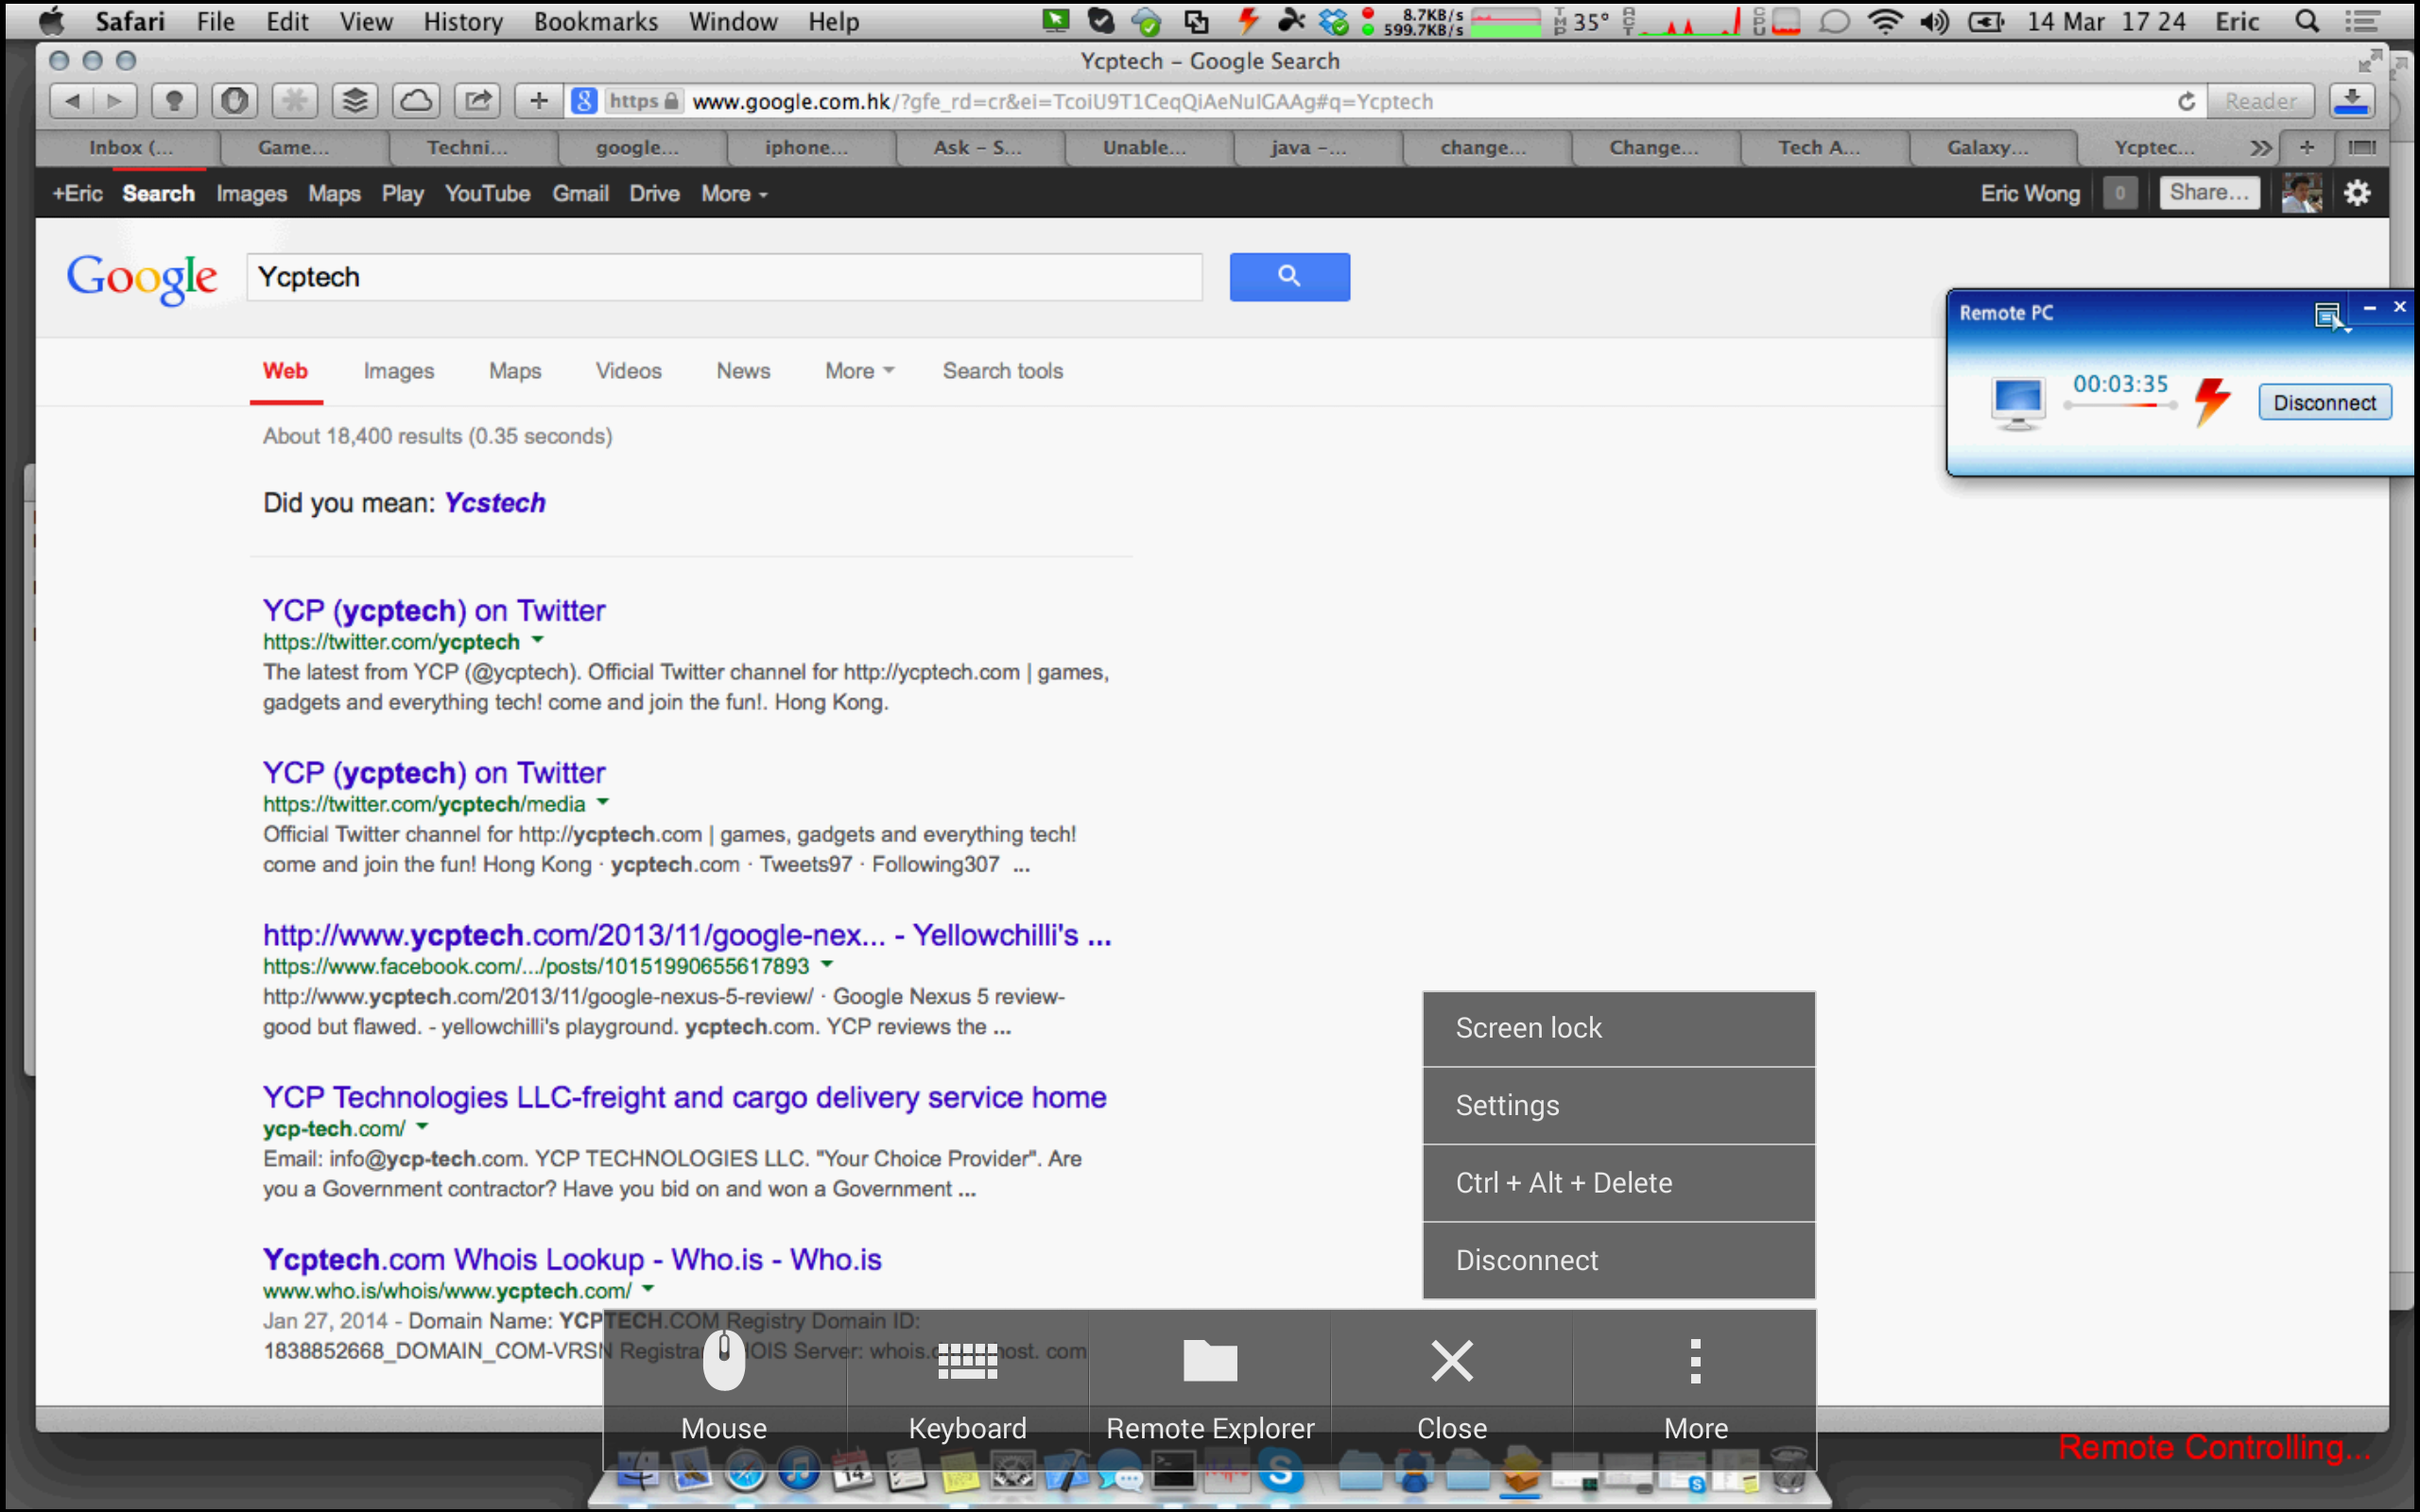Switch to Videos search results tab
Viewport: 2420px width, 1512px height.
(x=629, y=371)
